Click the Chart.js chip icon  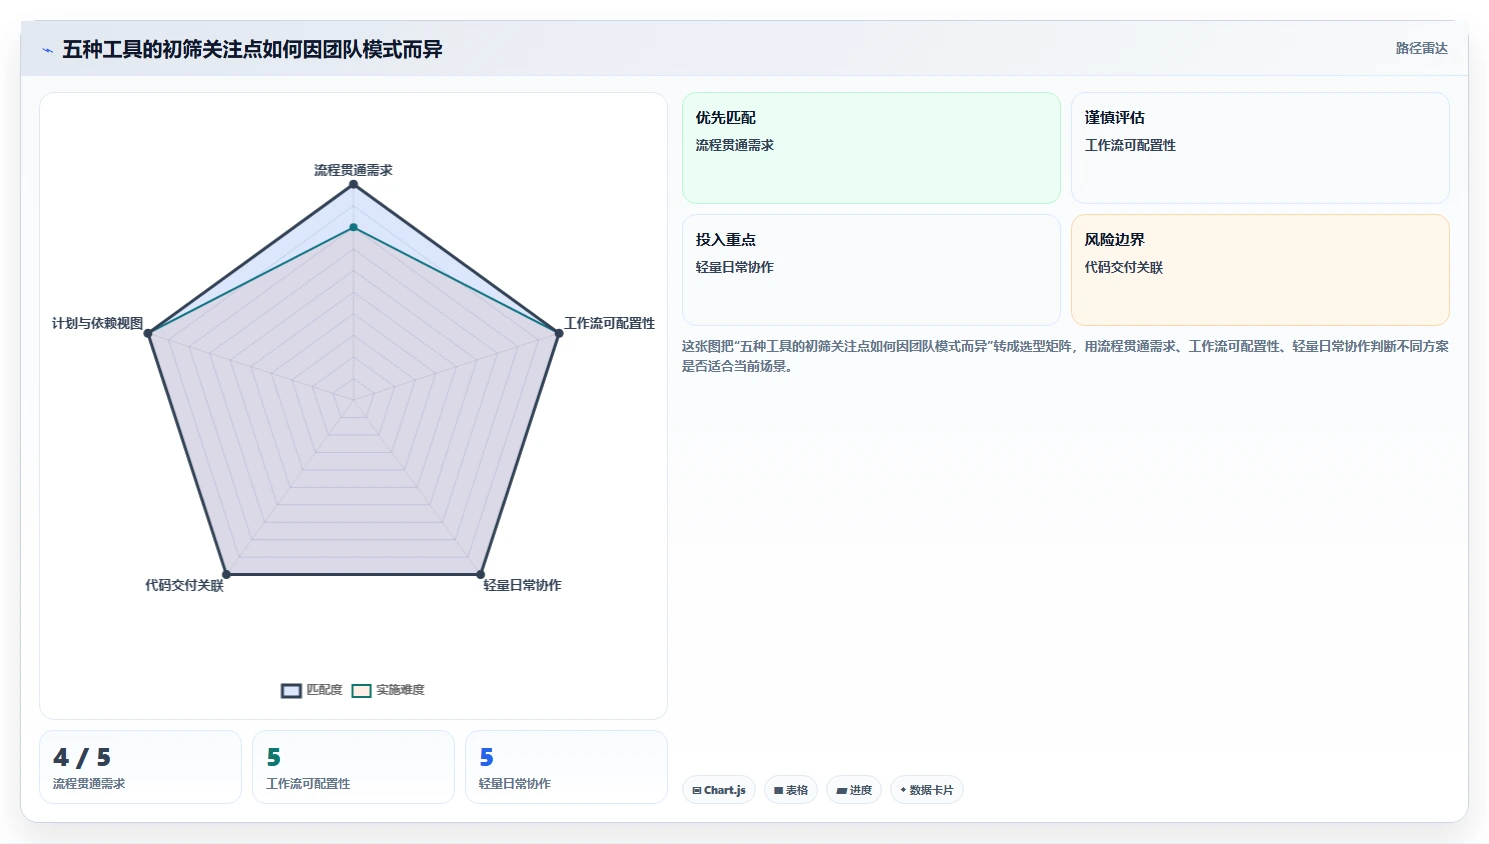(697, 790)
